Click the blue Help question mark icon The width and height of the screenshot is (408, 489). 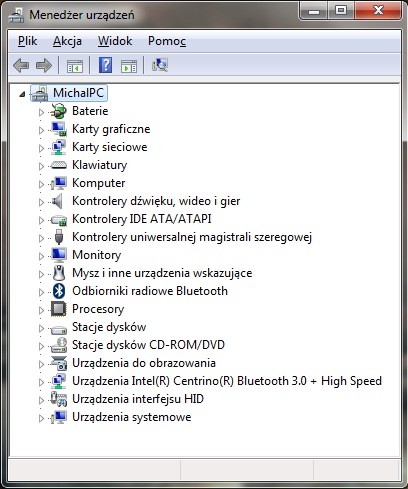coord(105,65)
